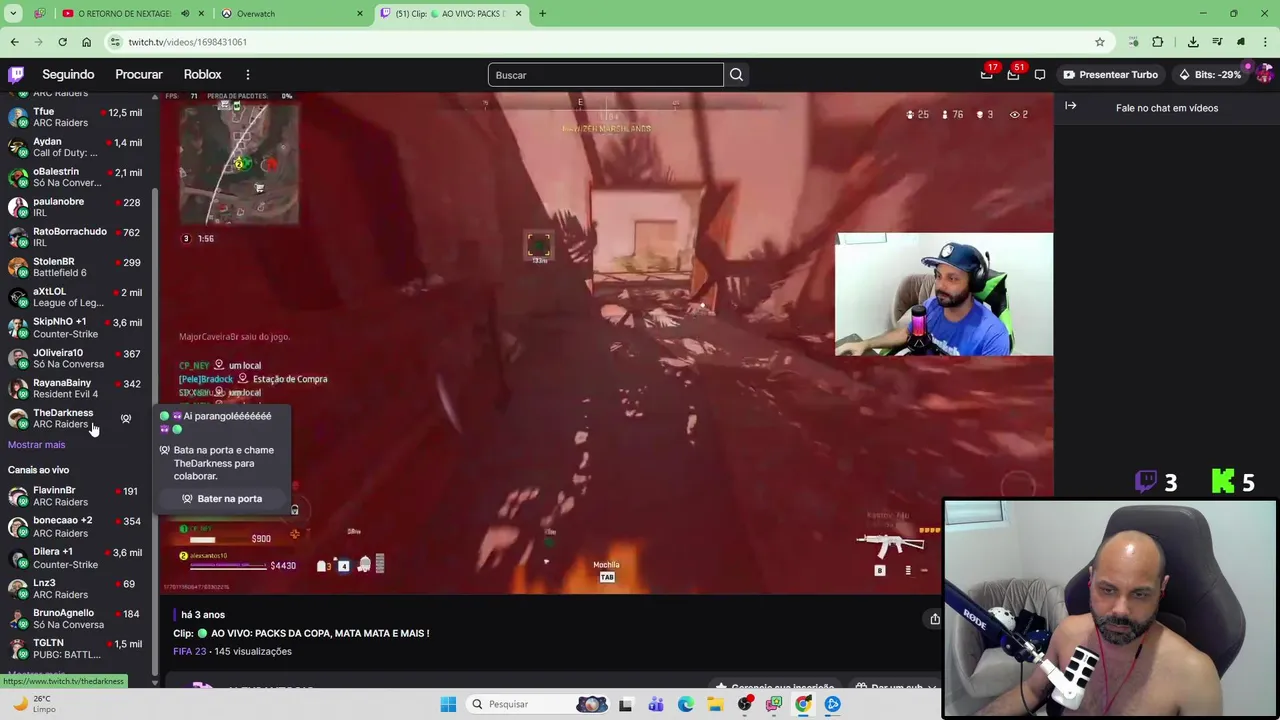Close the Twitch Clip tab
The height and width of the screenshot is (720, 1280).
(518, 14)
